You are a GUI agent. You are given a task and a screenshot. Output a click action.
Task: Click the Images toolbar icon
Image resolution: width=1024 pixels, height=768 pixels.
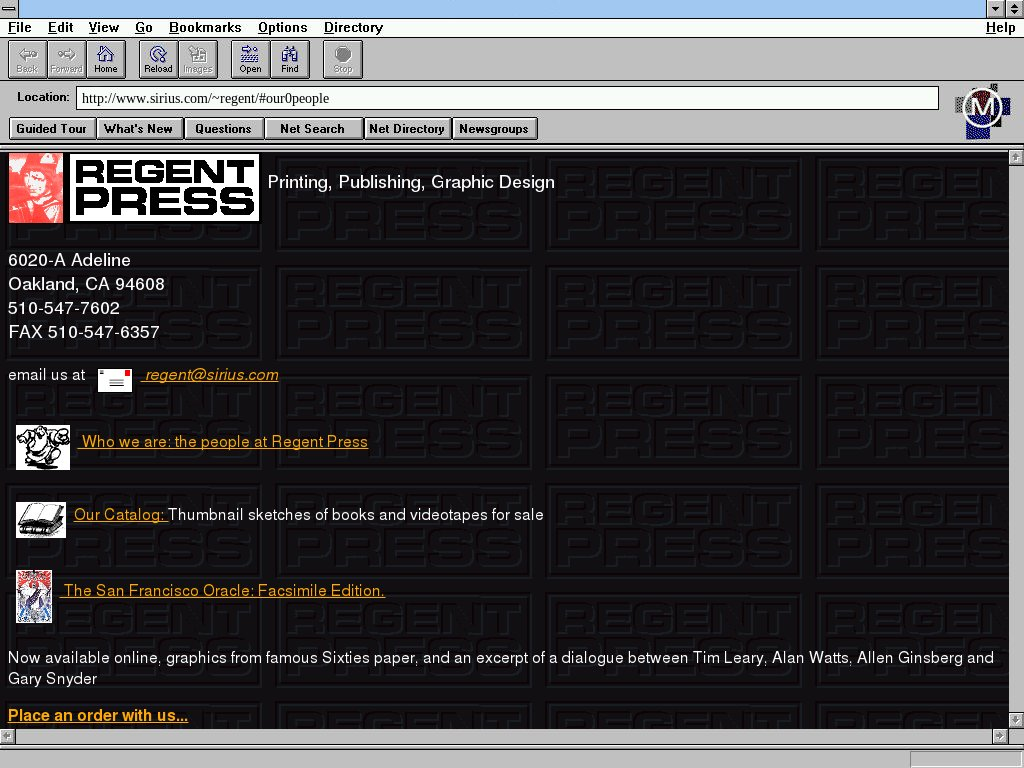[x=198, y=59]
